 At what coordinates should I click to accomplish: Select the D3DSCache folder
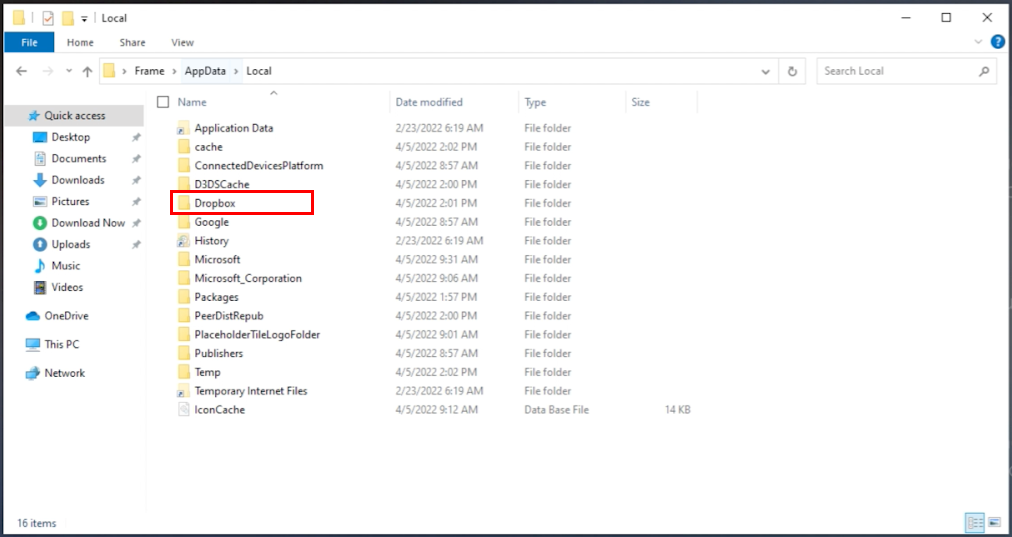[221, 184]
